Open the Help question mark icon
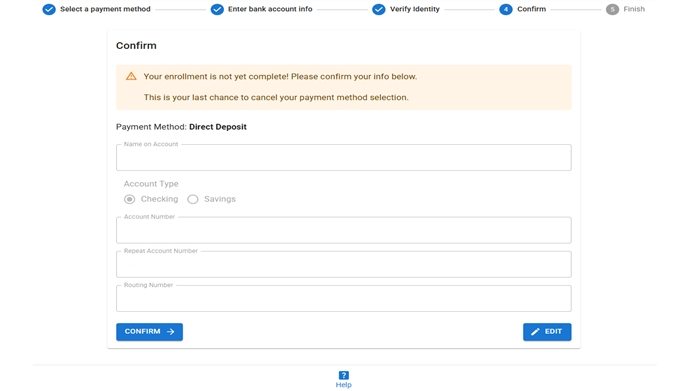This screenshot has height=391, width=690. pos(344,375)
